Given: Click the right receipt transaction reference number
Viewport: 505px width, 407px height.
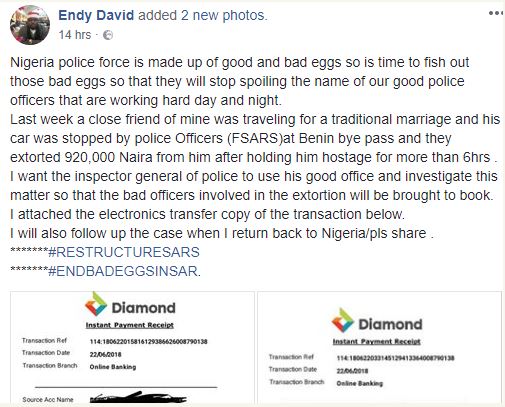Looking at the screenshot, I should pos(395,358).
